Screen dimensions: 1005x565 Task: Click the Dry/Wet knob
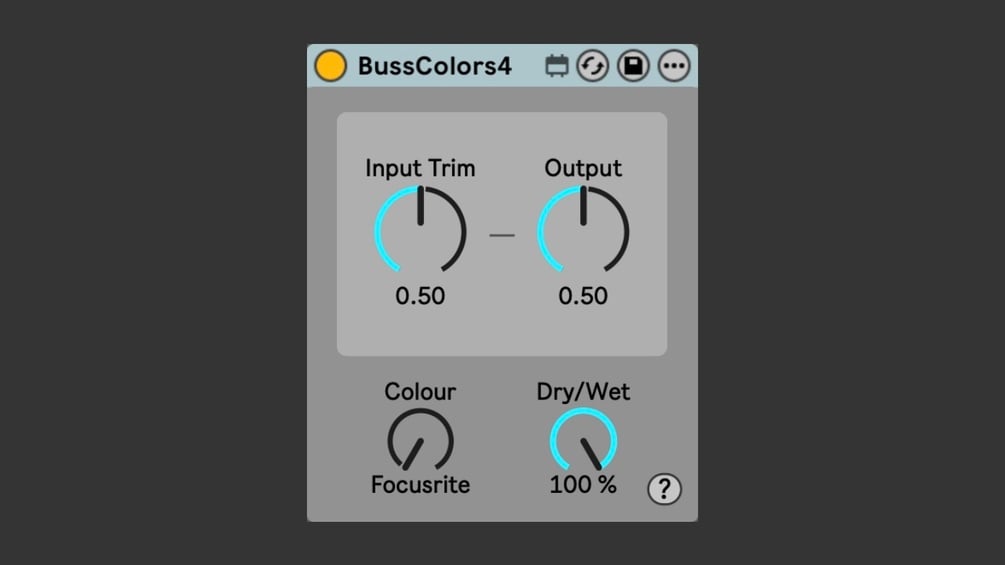coord(583,440)
